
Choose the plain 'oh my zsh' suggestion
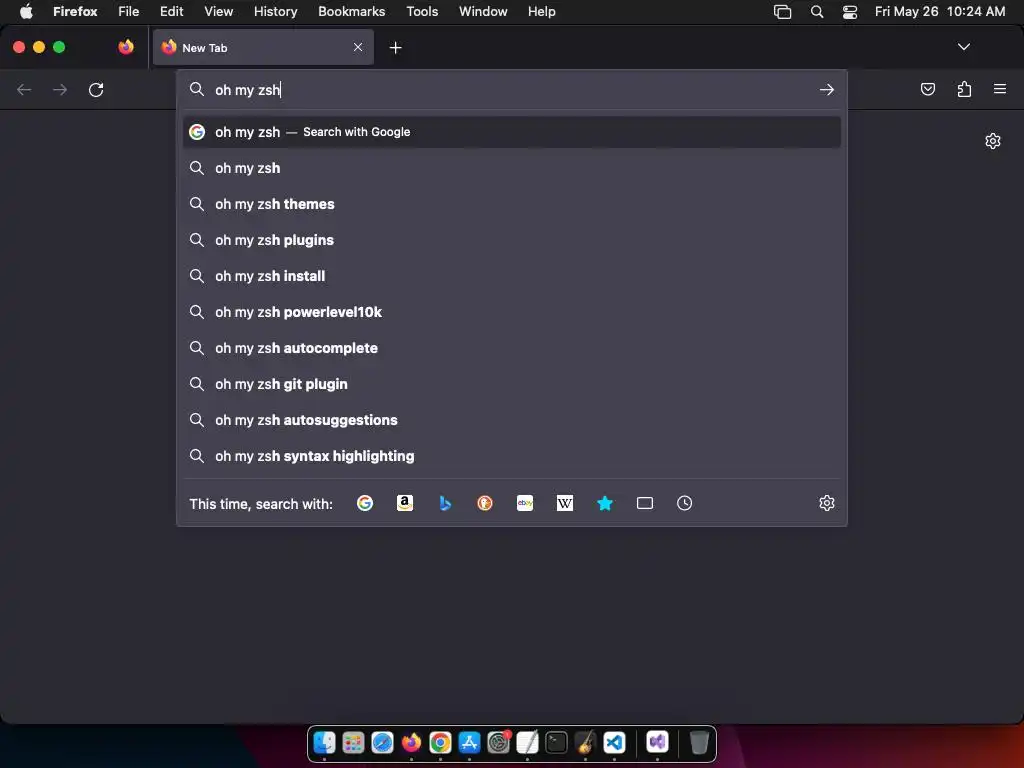(511, 168)
